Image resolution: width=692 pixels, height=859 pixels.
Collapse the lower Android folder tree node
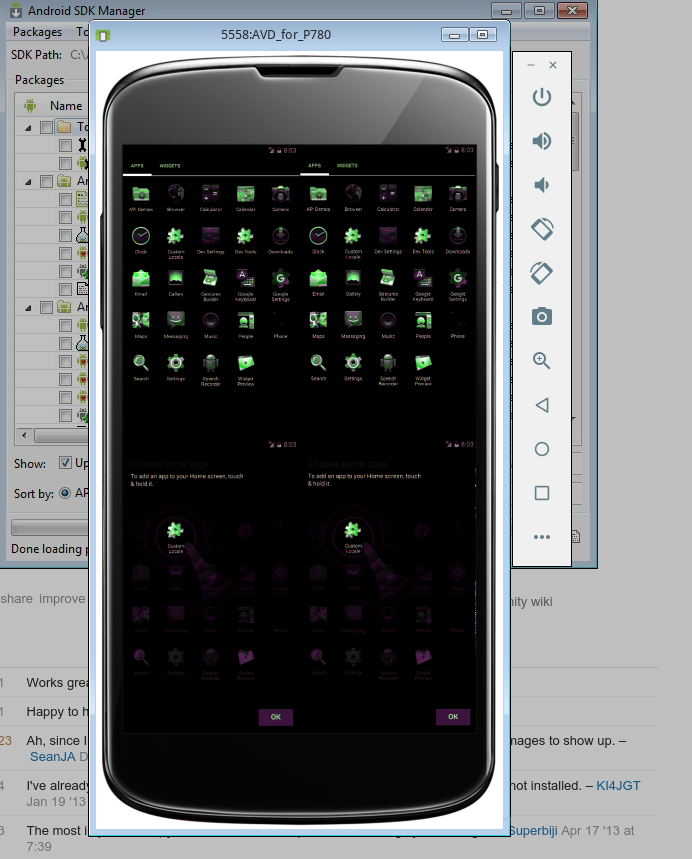[x=28, y=308]
